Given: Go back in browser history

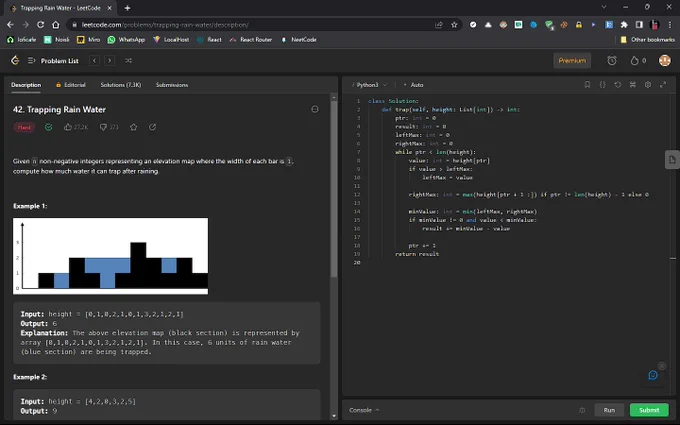Looking at the screenshot, I should pos(10,25).
